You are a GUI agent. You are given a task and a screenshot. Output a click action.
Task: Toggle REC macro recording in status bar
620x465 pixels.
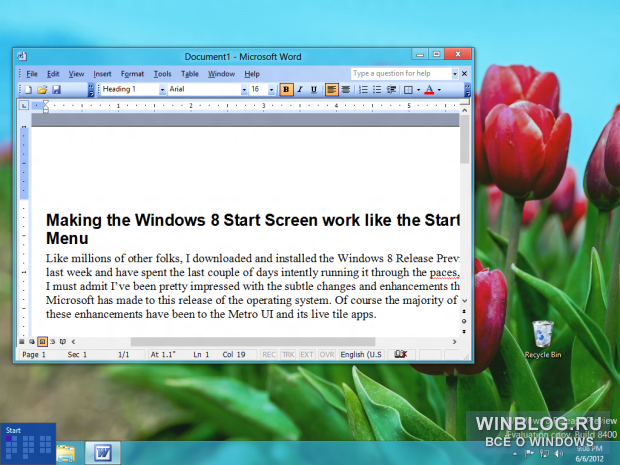point(269,355)
